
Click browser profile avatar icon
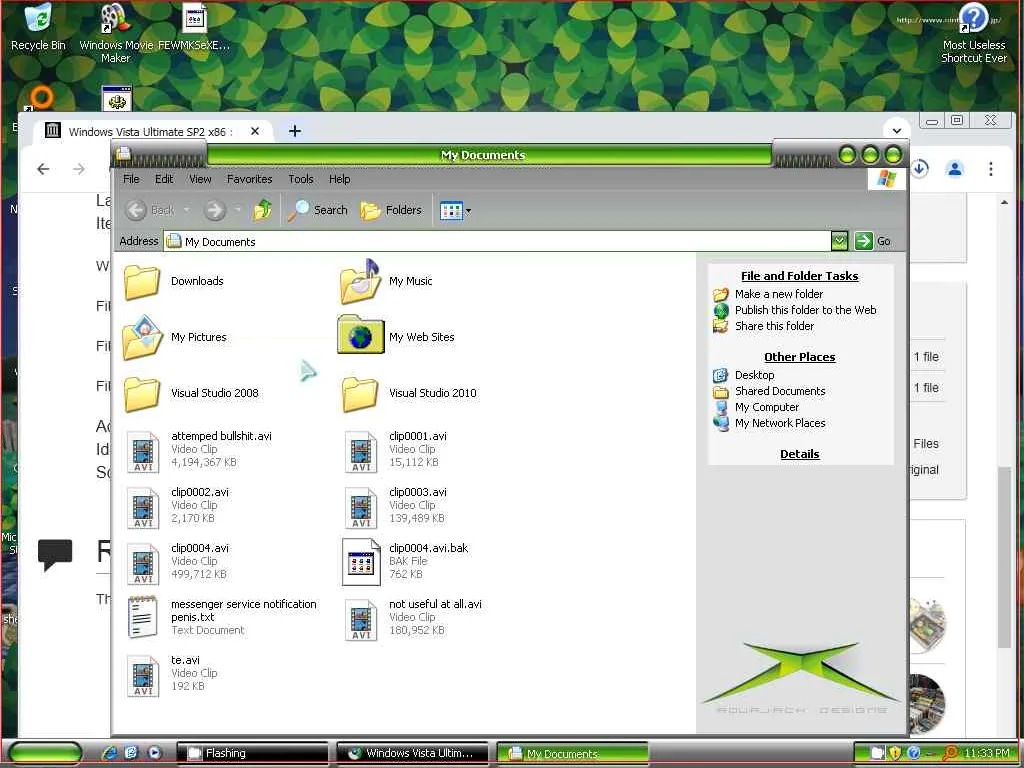(955, 169)
